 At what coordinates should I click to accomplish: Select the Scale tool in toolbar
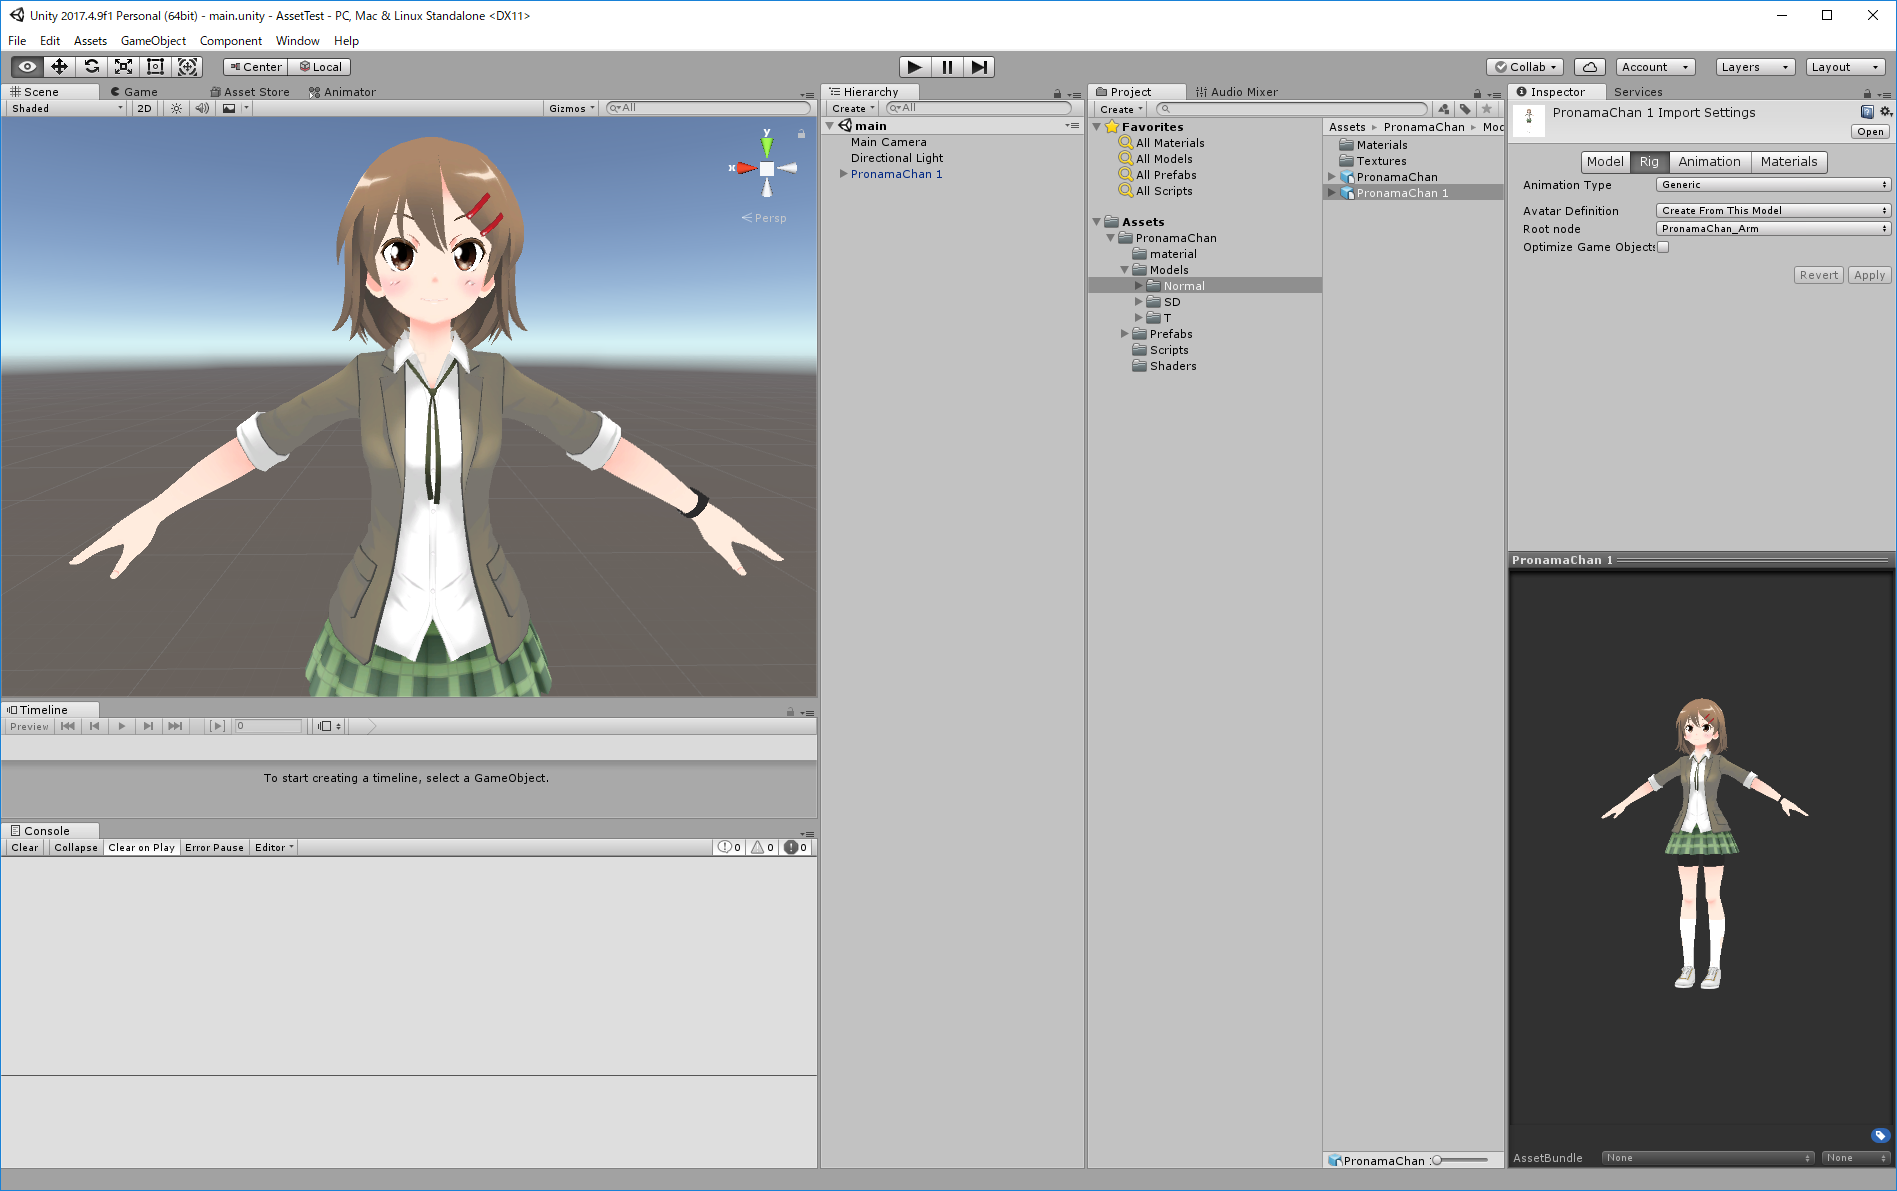coord(124,67)
